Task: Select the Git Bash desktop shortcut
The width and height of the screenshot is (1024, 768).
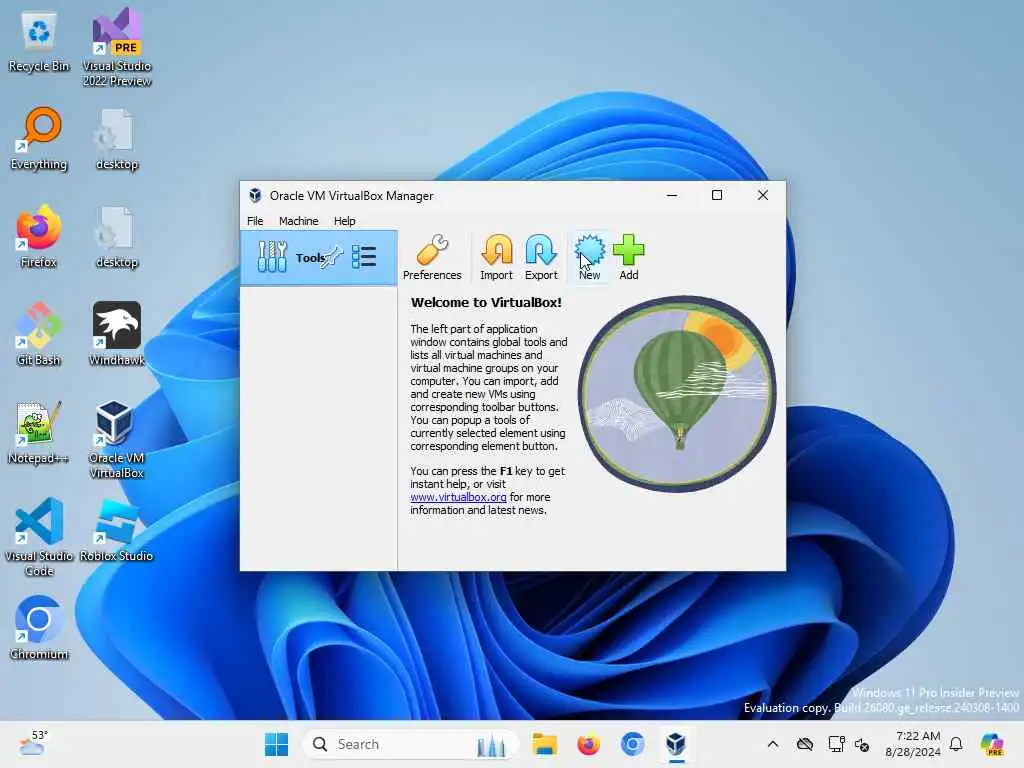Action: pyautogui.click(x=39, y=334)
